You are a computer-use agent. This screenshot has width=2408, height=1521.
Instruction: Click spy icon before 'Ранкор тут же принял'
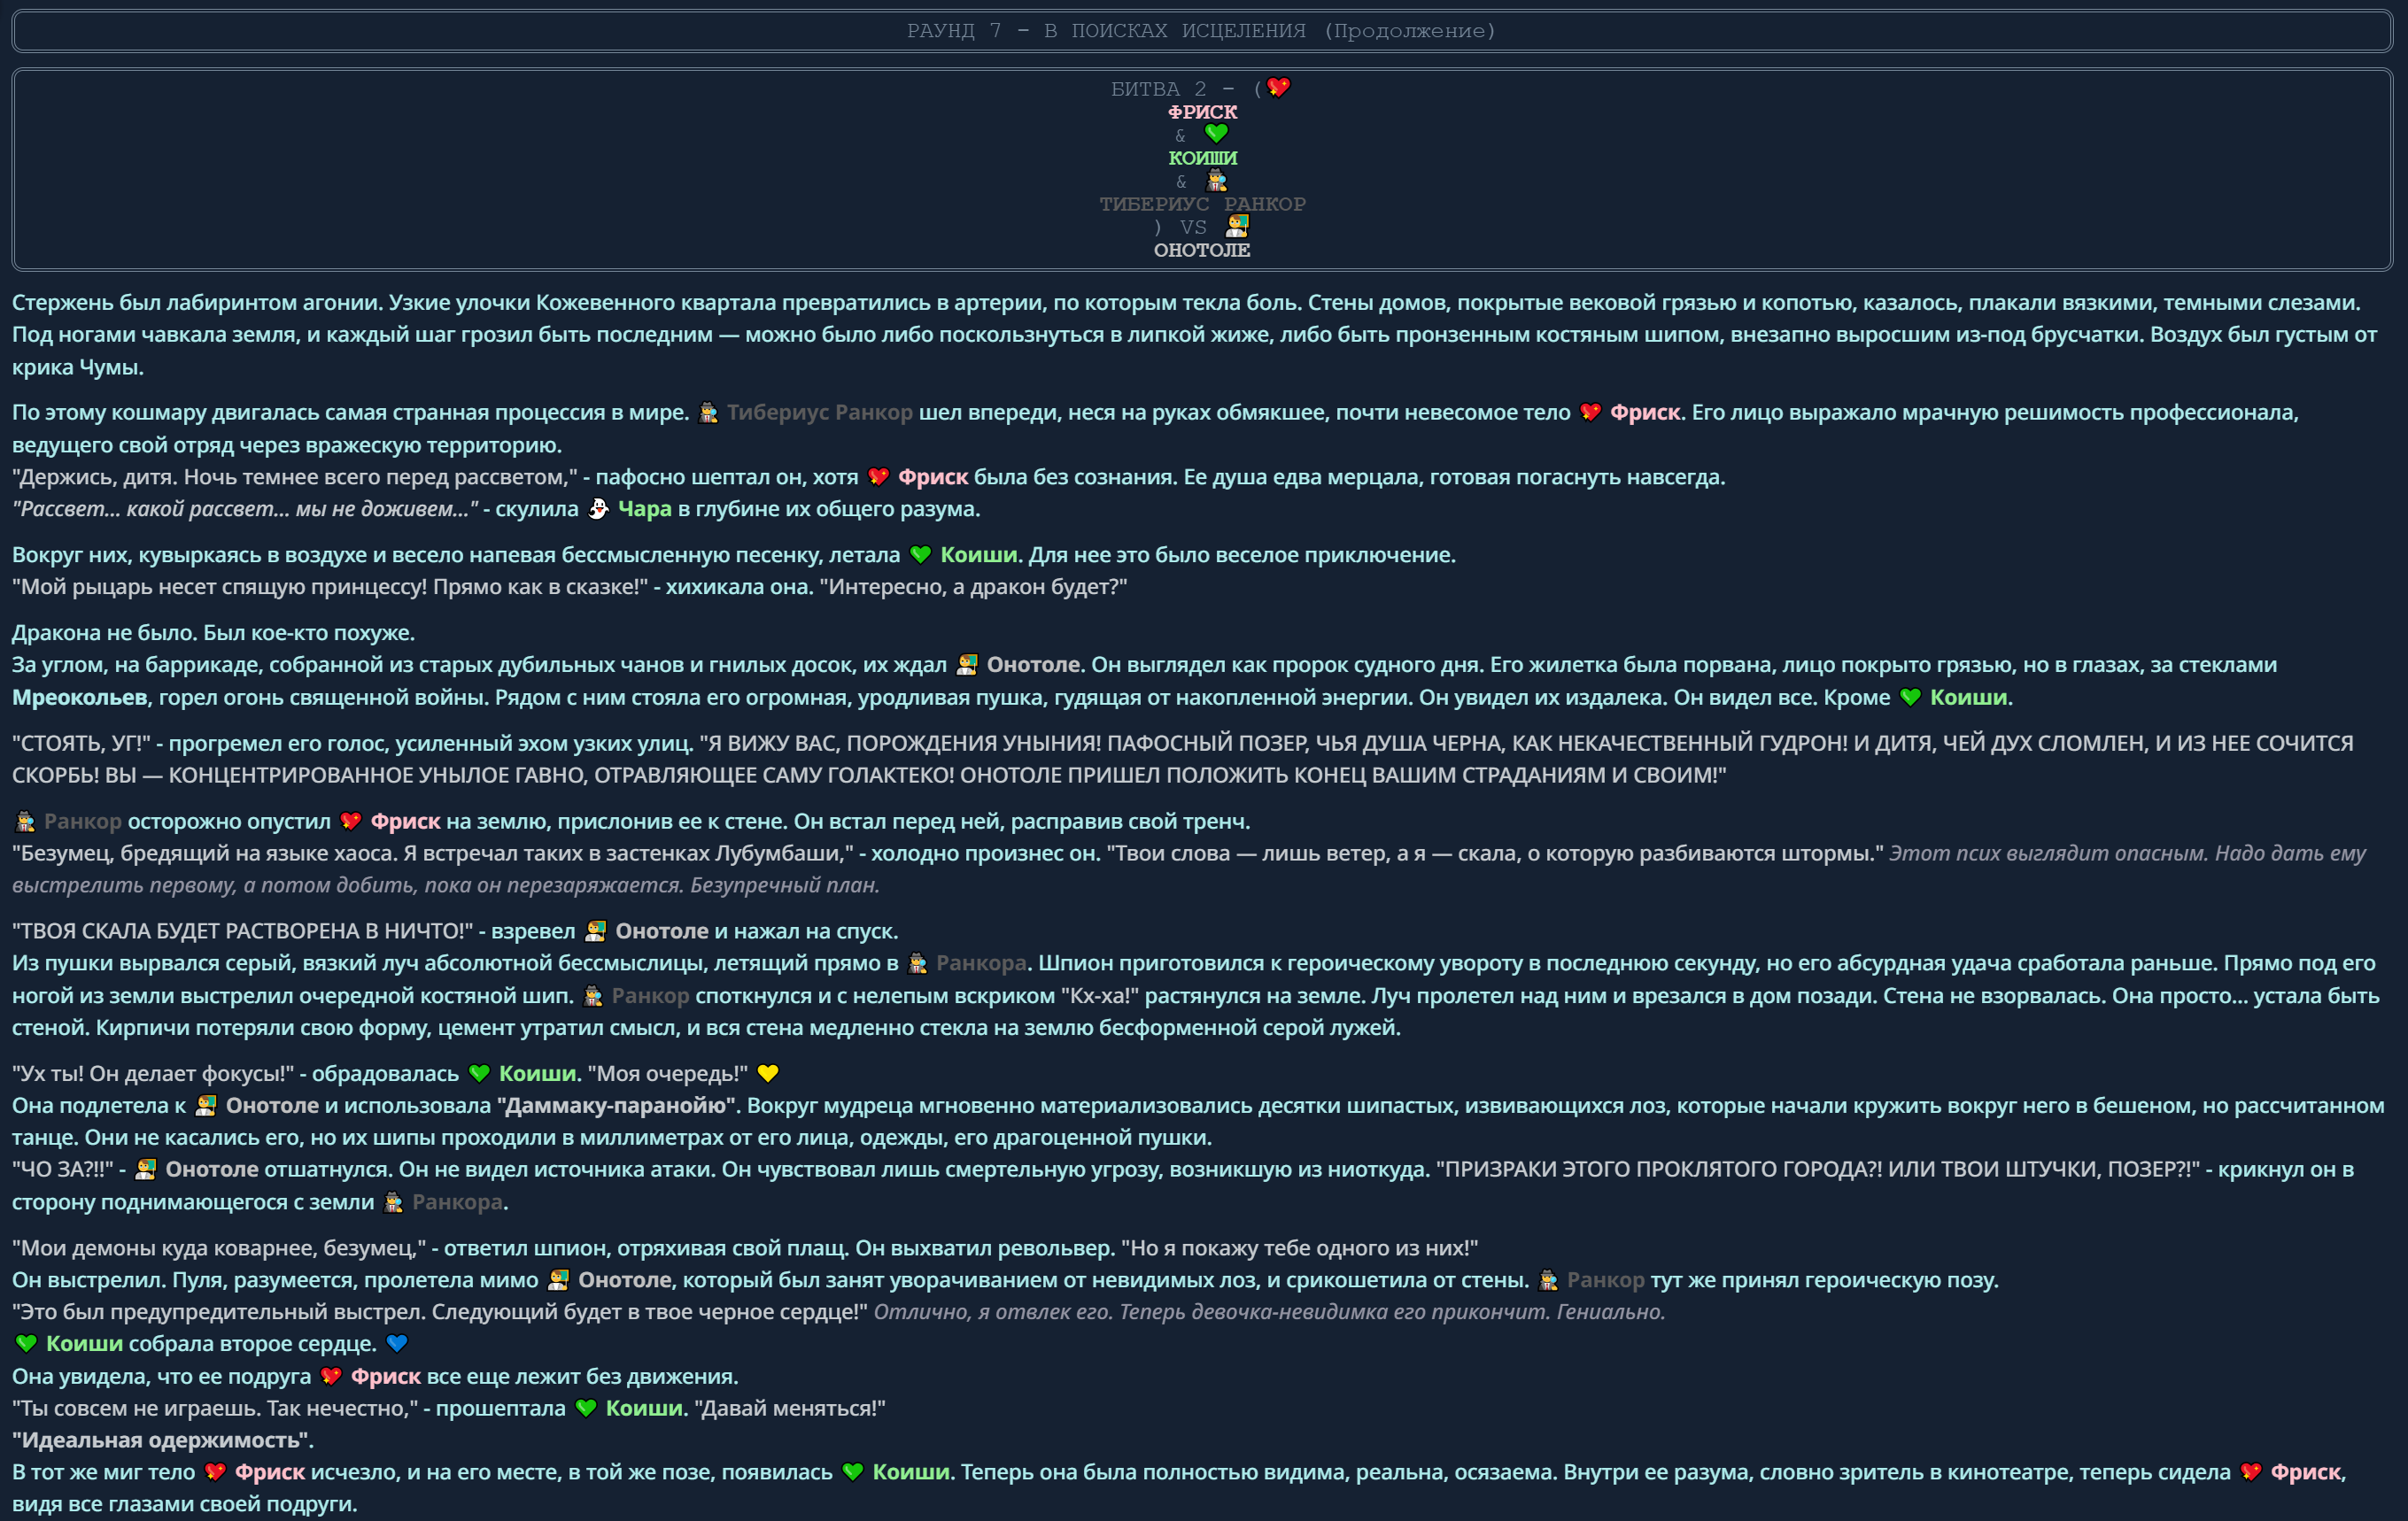point(1547,1280)
